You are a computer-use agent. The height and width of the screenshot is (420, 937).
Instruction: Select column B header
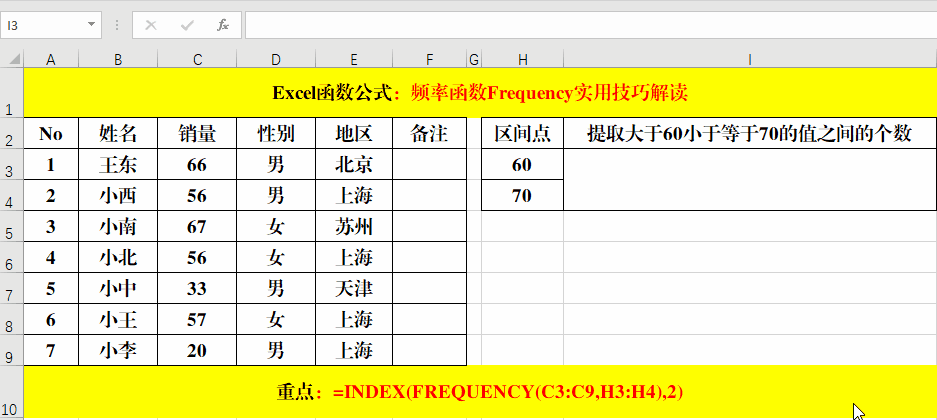coord(118,59)
